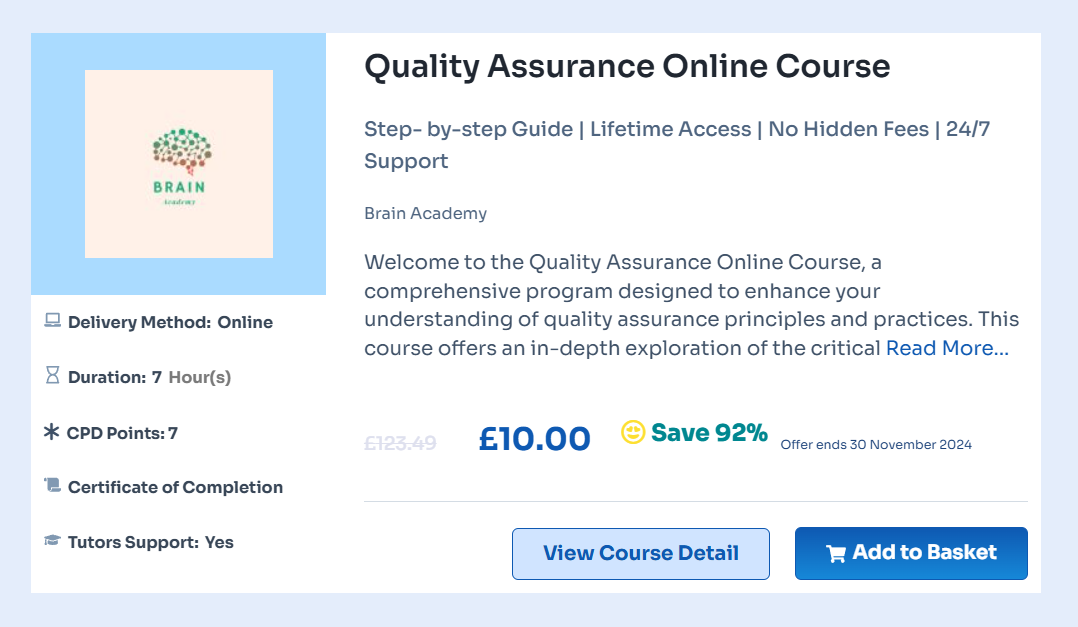Click the Offer ends 30 November 2024 text
Viewport: 1078px width, 627px height.
tap(875, 444)
